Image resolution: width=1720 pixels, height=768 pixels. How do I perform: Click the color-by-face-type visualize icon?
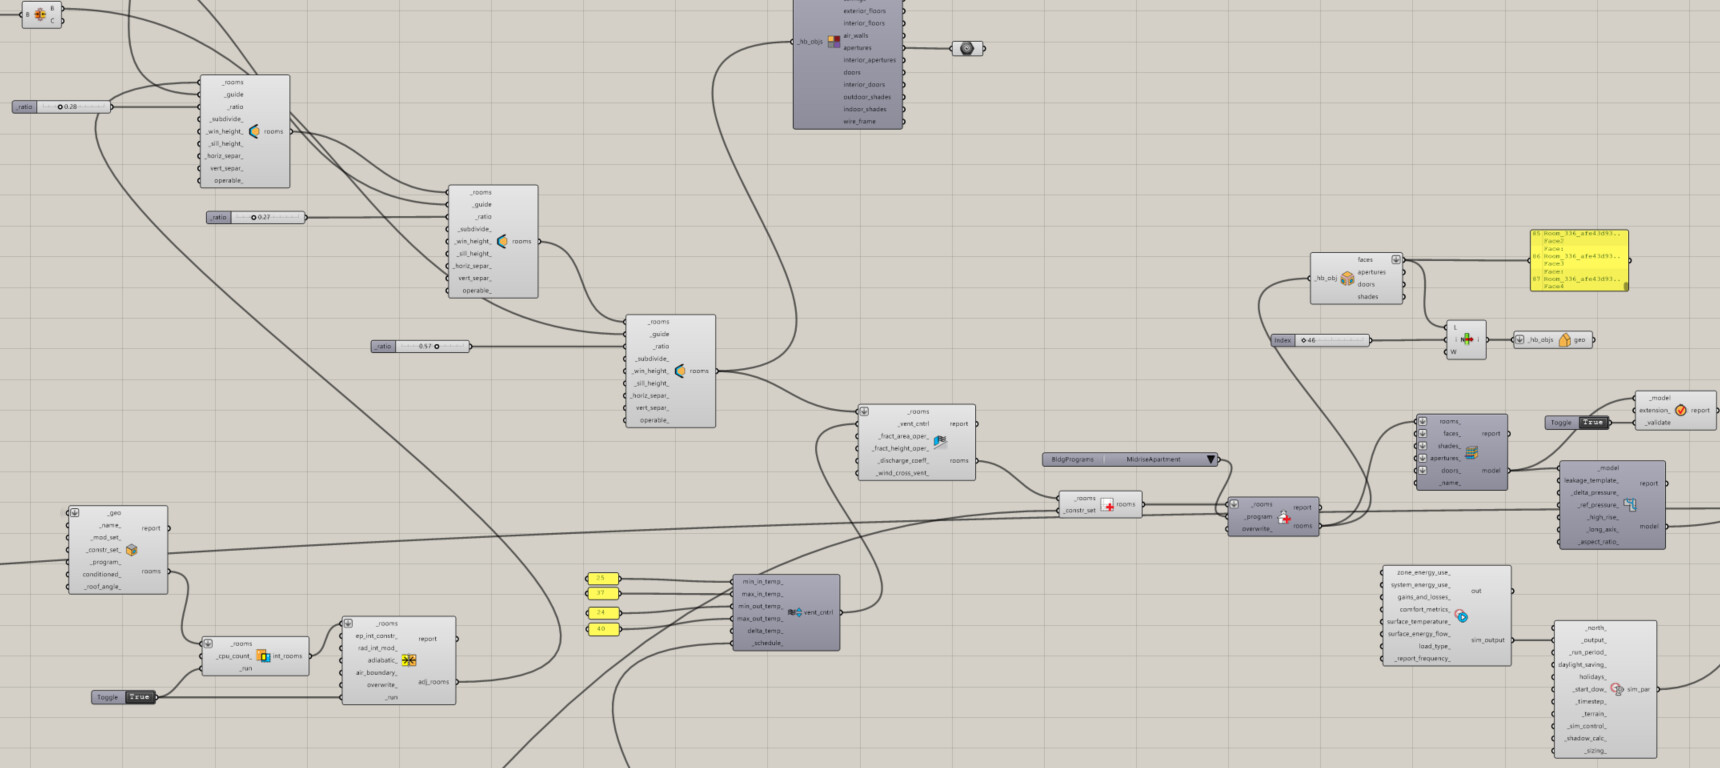(833, 42)
